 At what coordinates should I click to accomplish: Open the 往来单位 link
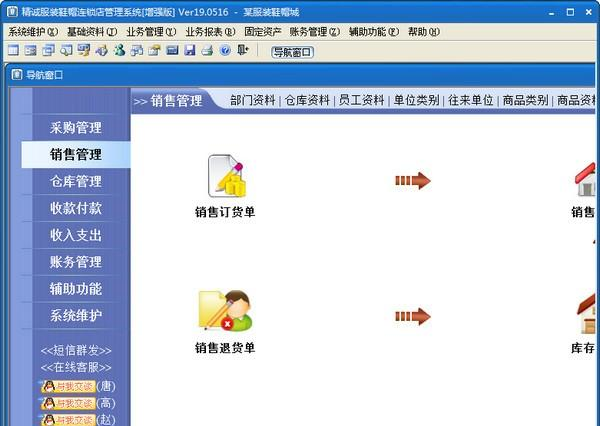[x=471, y=100]
